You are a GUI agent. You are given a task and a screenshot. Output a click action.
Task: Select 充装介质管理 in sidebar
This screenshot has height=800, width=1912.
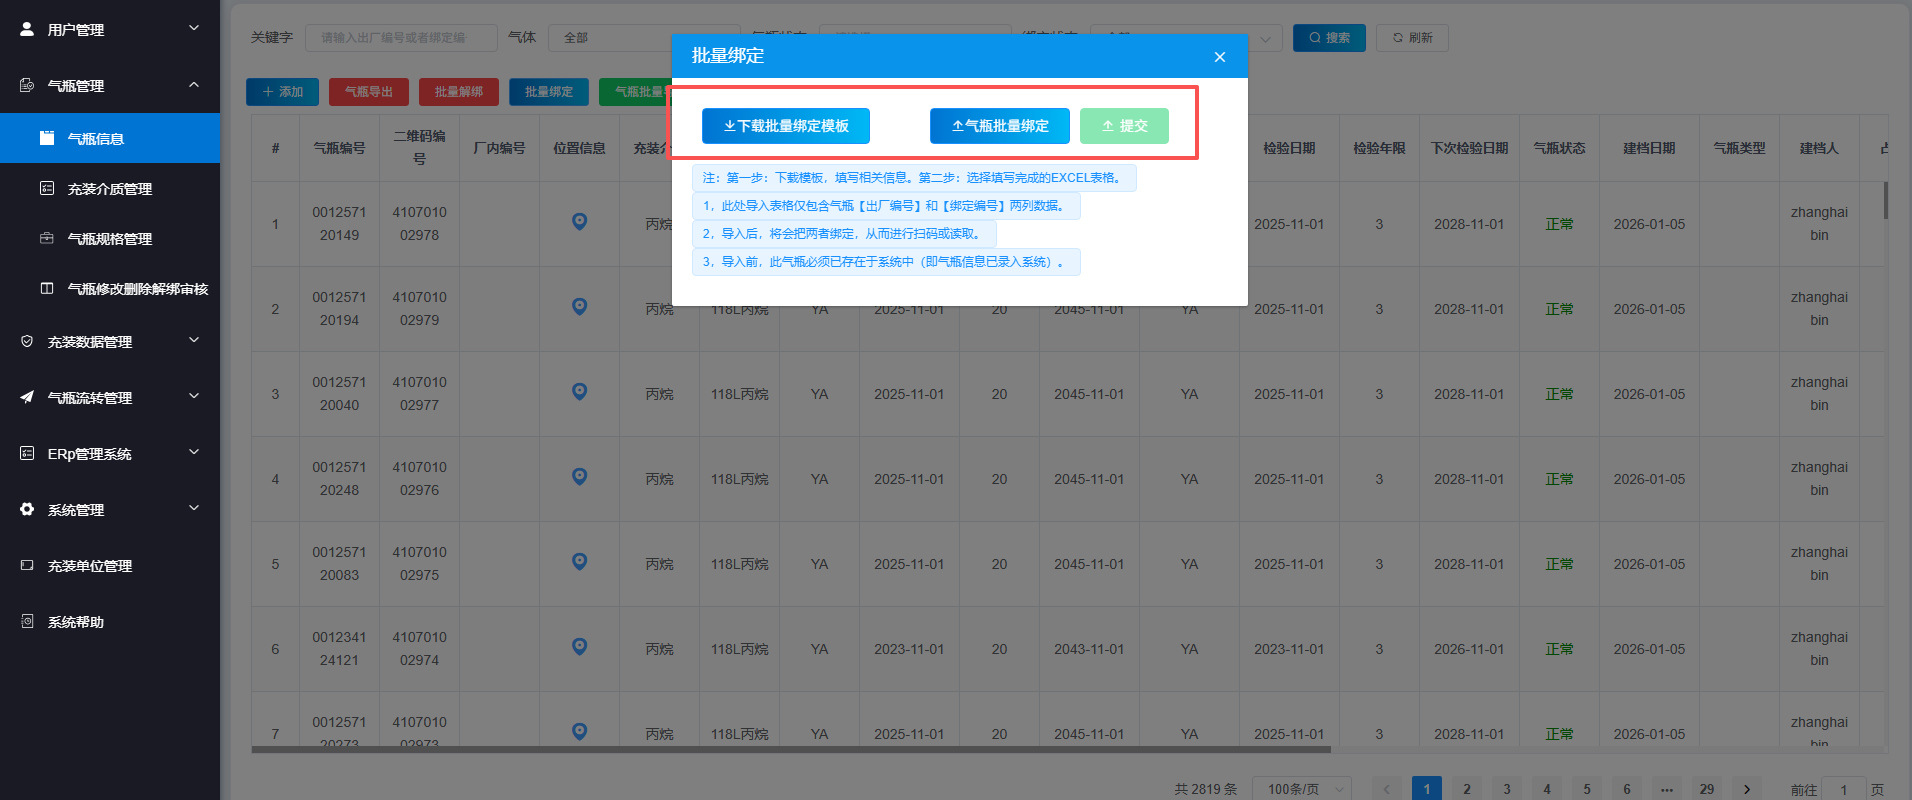click(x=109, y=189)
